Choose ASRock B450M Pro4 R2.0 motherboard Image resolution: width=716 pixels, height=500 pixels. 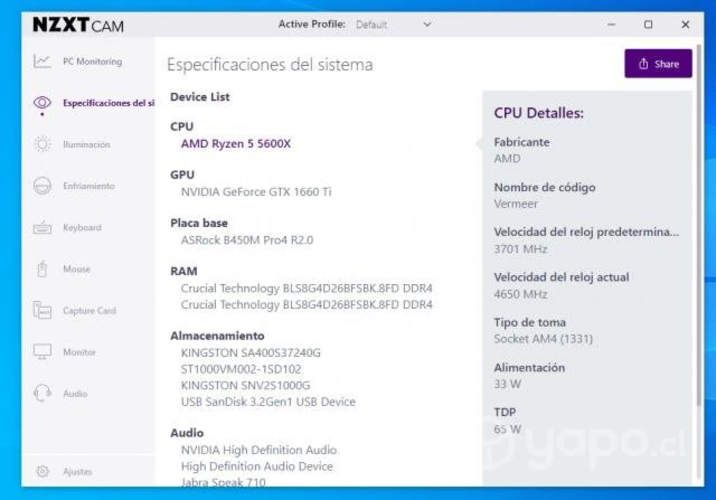[x=247, y=240]
